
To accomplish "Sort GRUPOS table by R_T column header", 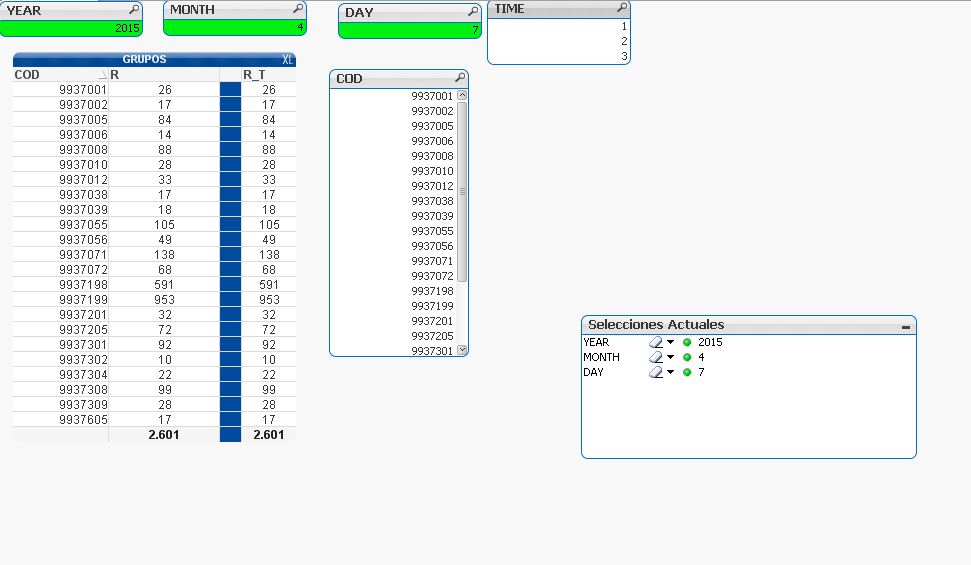I will pyautogui.click(x=268, y=74).
